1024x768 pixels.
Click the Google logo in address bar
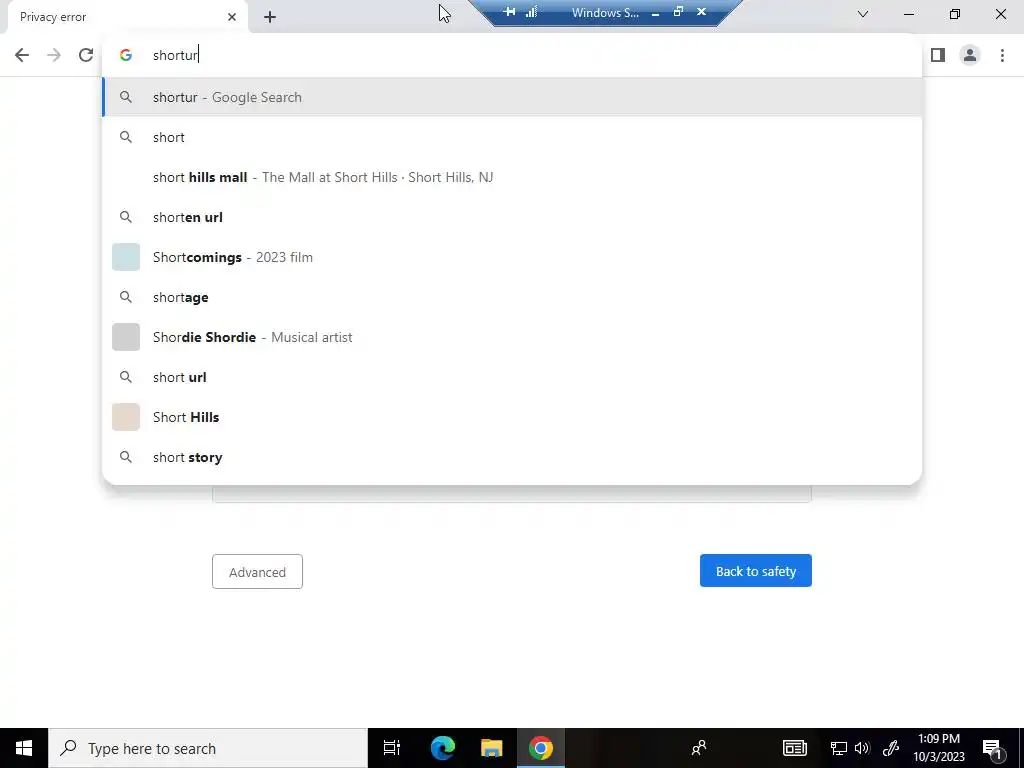[126, 55]
